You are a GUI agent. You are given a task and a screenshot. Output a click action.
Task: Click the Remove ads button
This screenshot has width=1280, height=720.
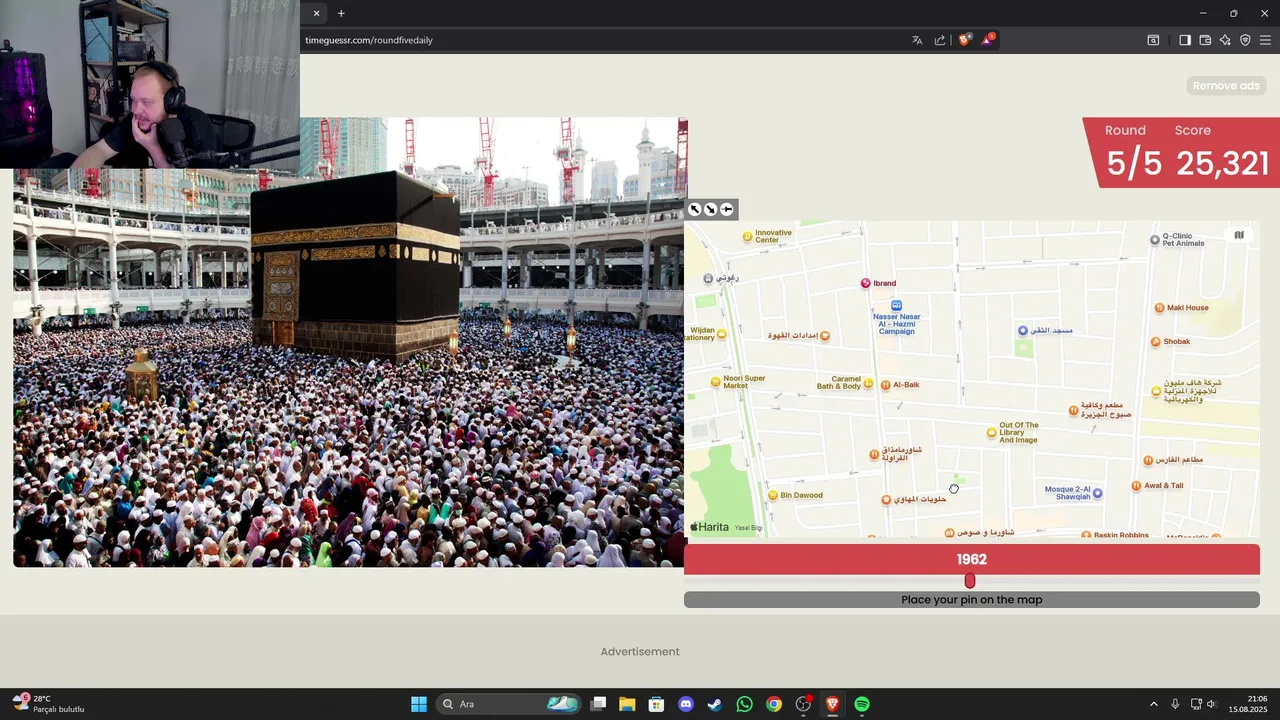(1226, 86)
